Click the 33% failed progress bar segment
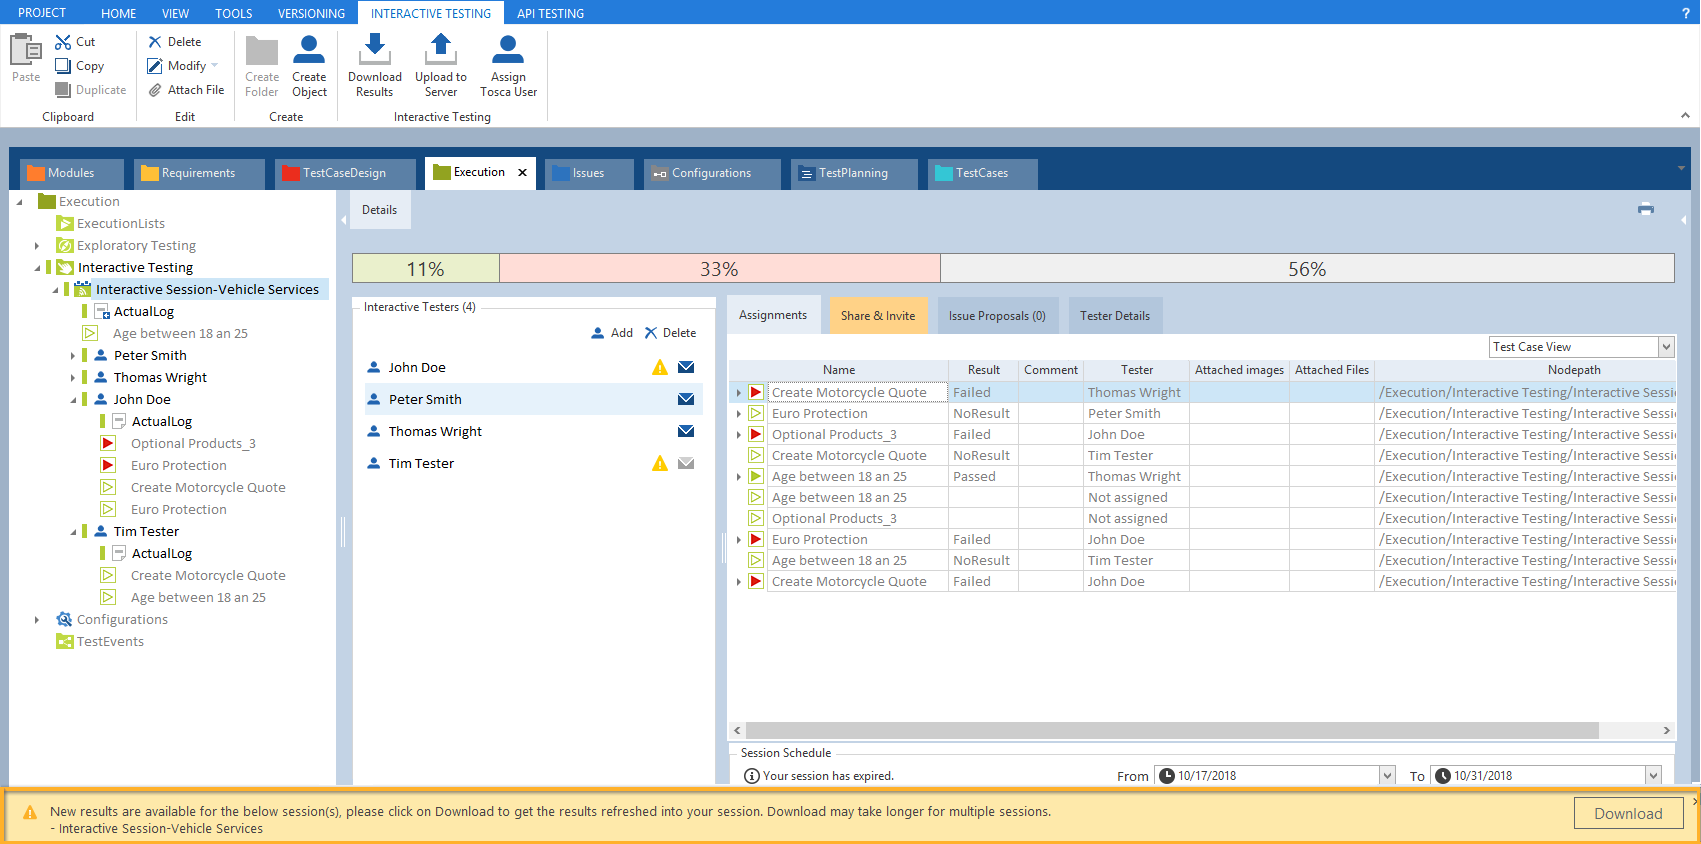This screenshot has height=844, width=1701. click(x=719, y=269)
